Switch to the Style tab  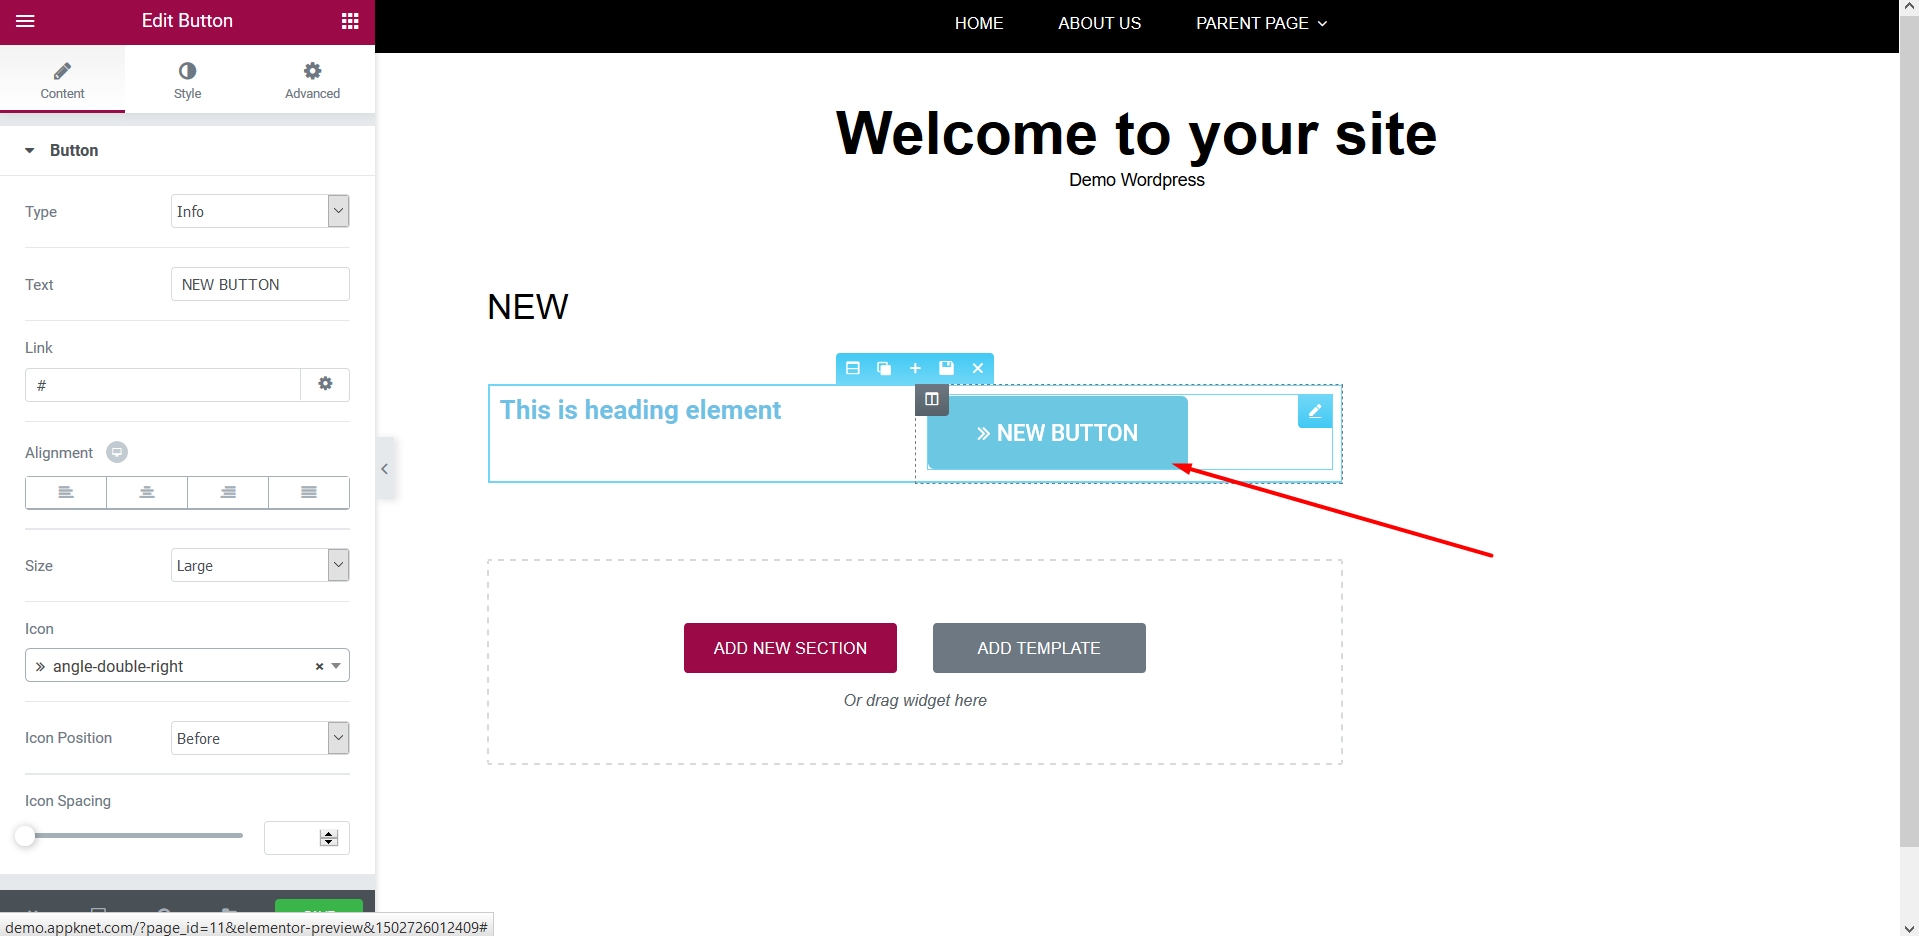click(187, 78)
